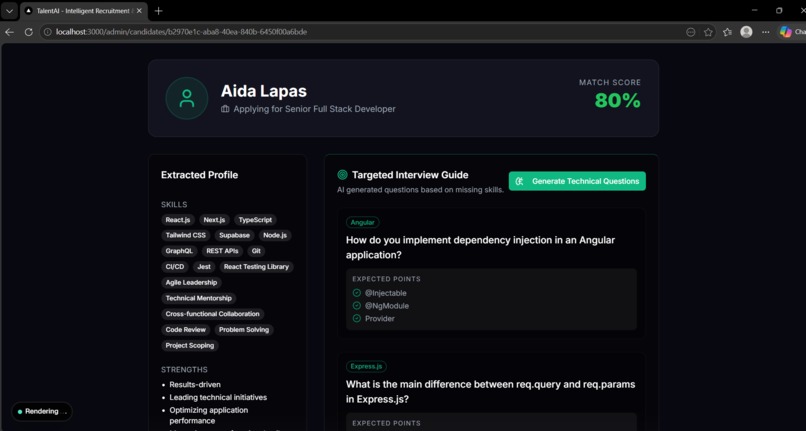
Task: Select the TypeScript skill tag
Action: 255,220
